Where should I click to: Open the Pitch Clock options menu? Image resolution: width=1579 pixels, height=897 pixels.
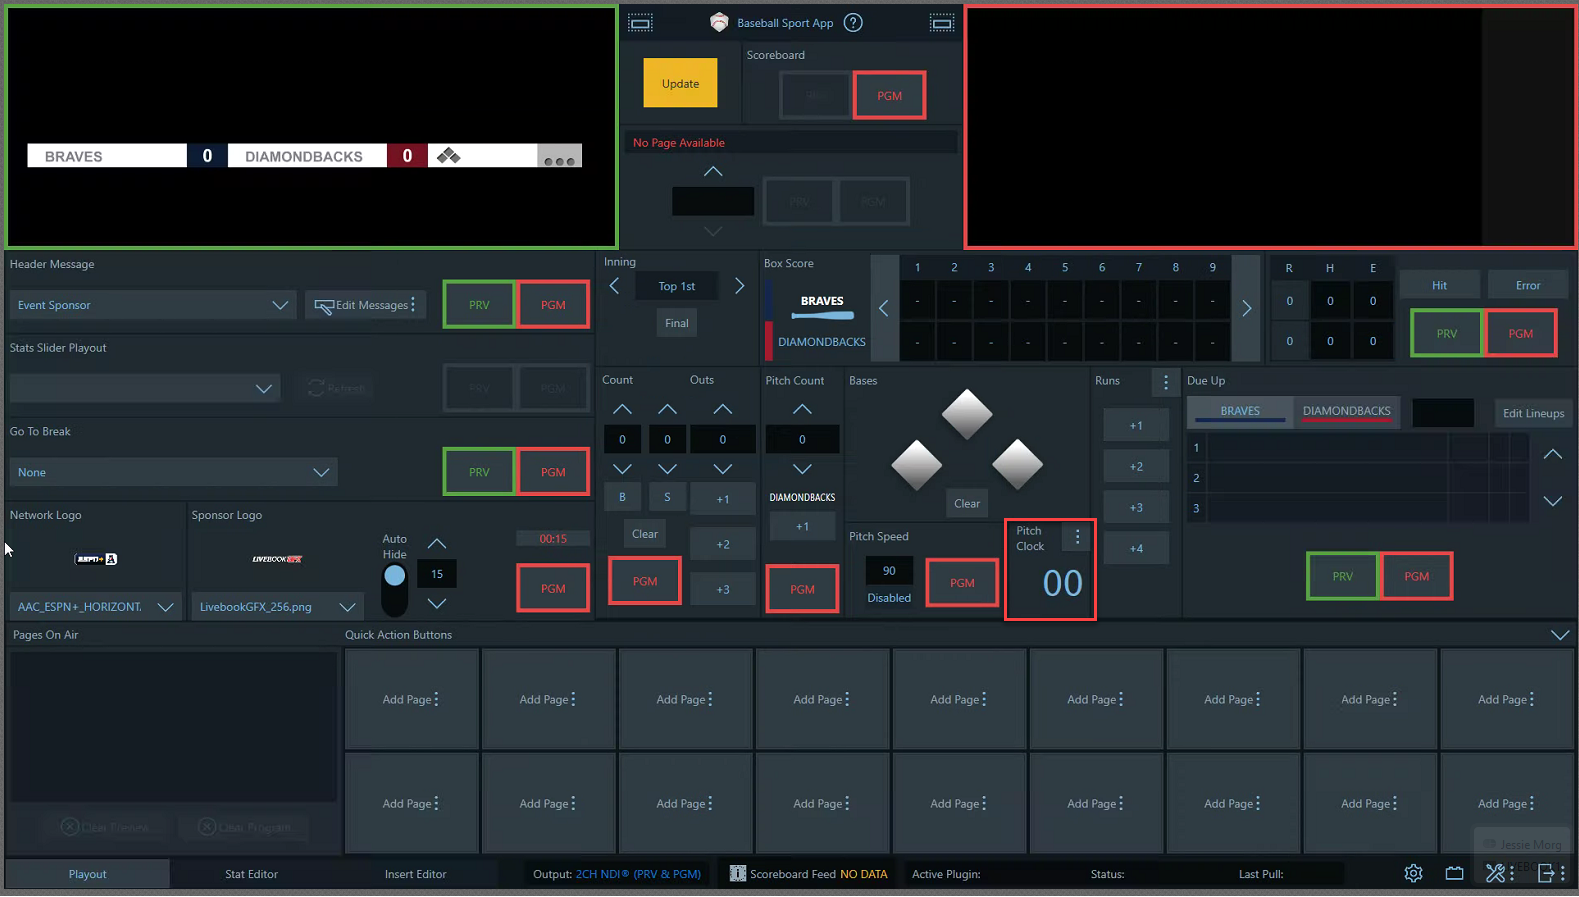(x=1077, y=537)
